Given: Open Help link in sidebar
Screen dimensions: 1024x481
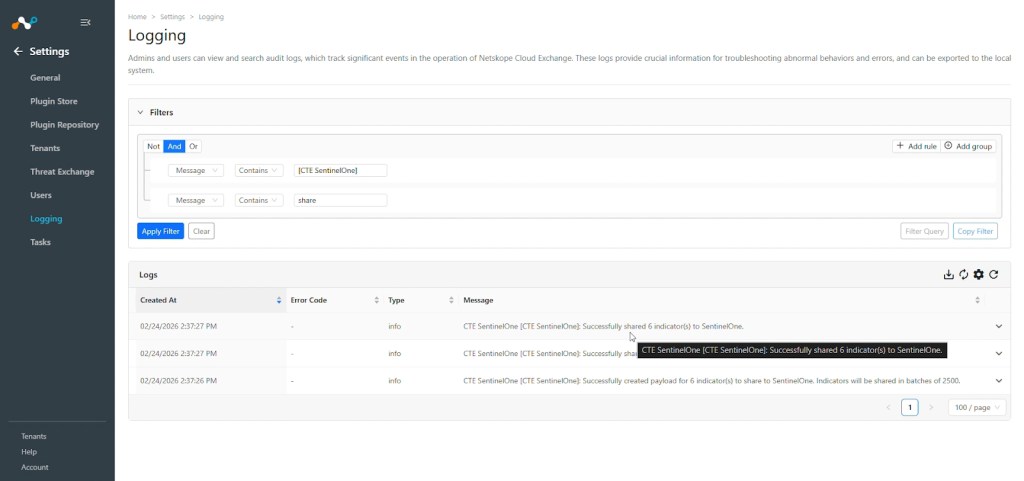Looking at the screenshot, I should pos(29,452).
